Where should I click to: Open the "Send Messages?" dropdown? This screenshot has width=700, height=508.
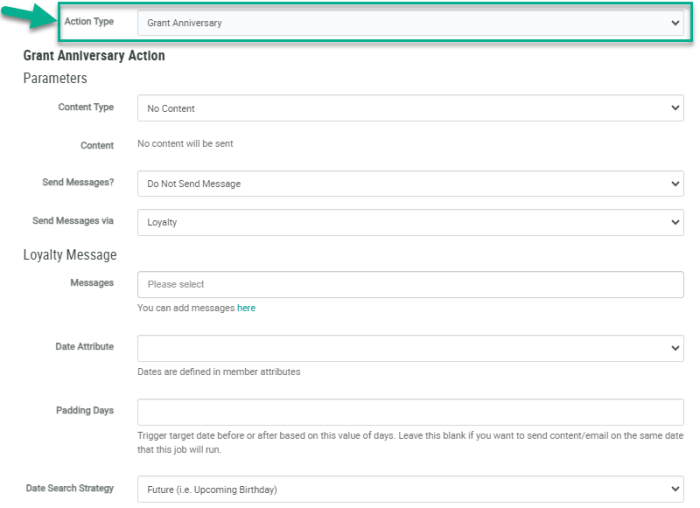(410, 184)
